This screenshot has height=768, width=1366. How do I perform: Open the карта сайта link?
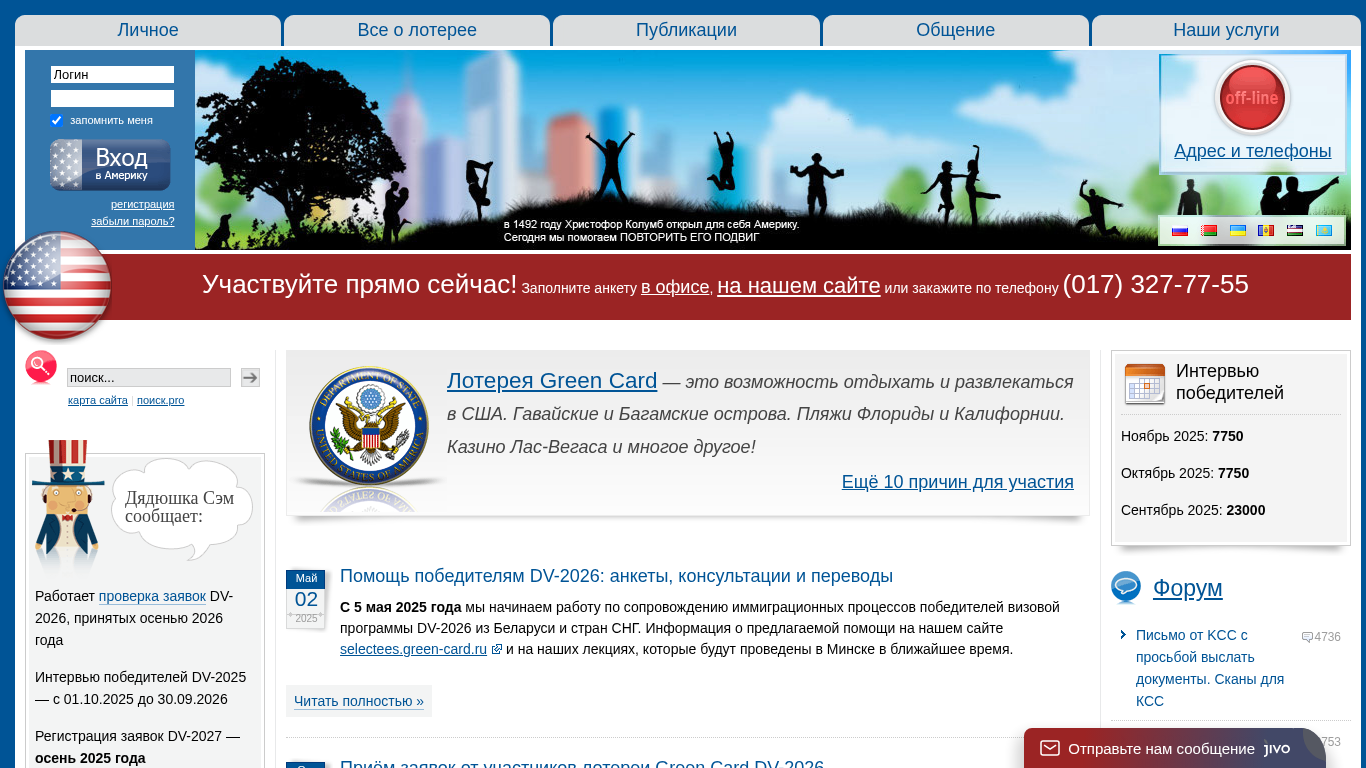point(98,400)
